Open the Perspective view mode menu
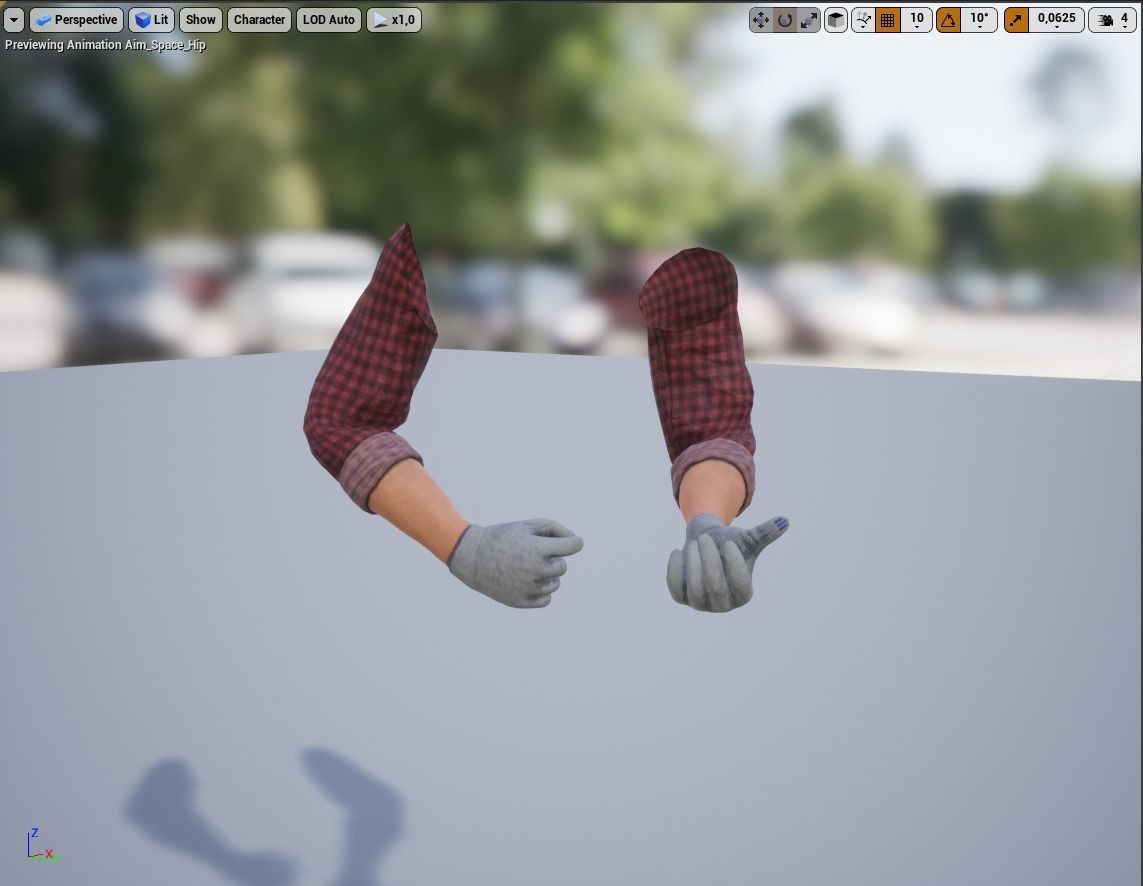This screenshot has width=1143, height=886. click(77, 20)
